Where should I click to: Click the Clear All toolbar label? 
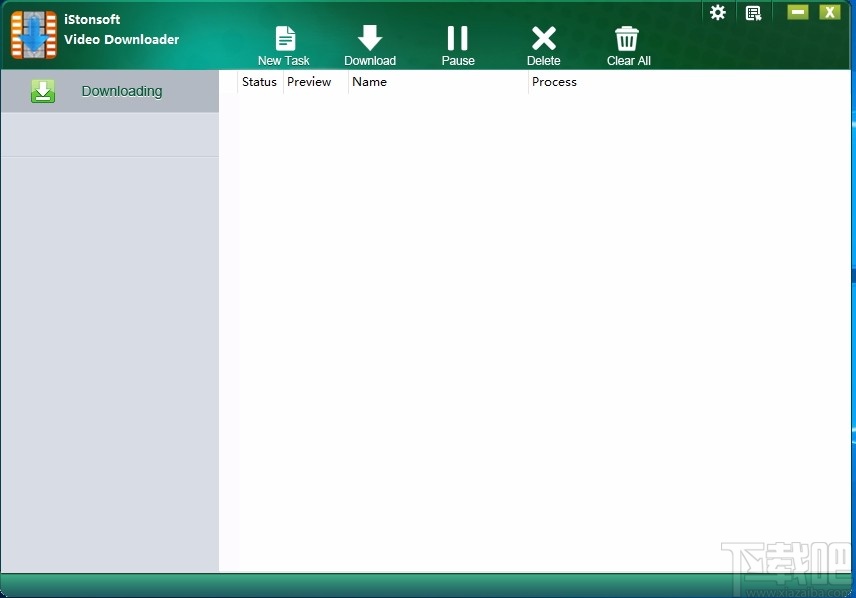(x=628, y=59)
